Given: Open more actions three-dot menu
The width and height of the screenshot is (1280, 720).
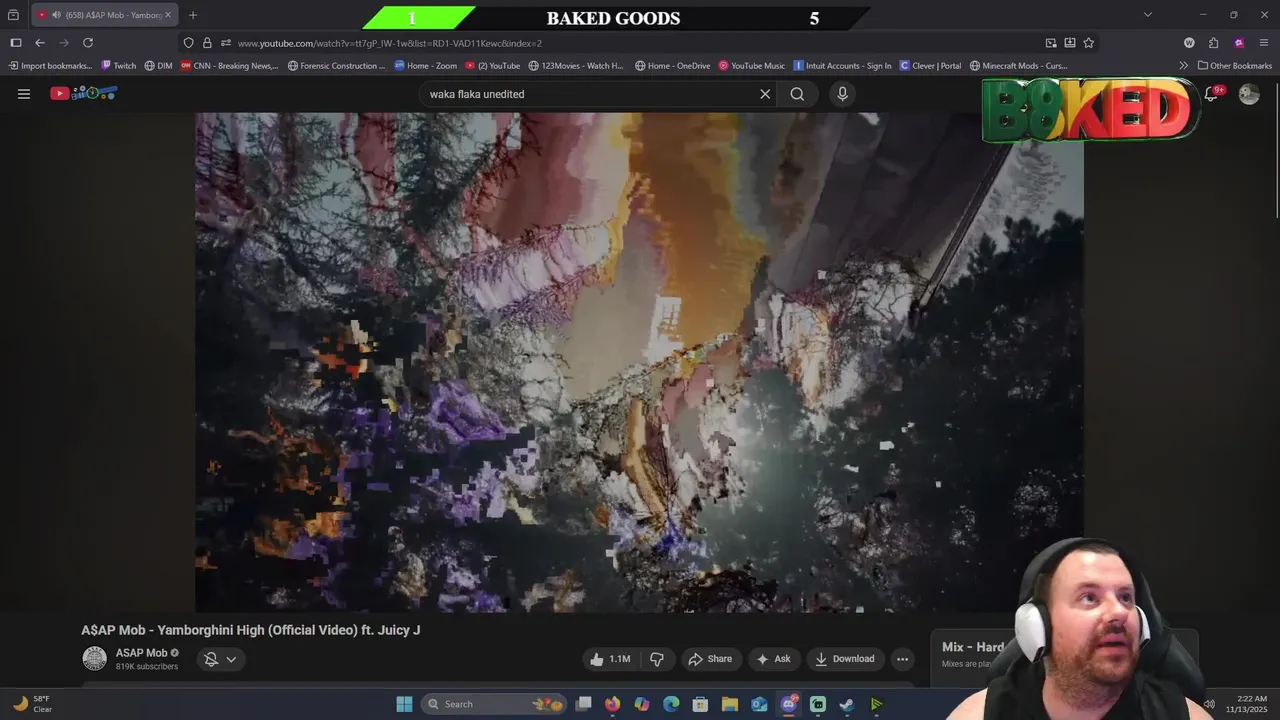Looking at the screenshot, I should [902, 659].
